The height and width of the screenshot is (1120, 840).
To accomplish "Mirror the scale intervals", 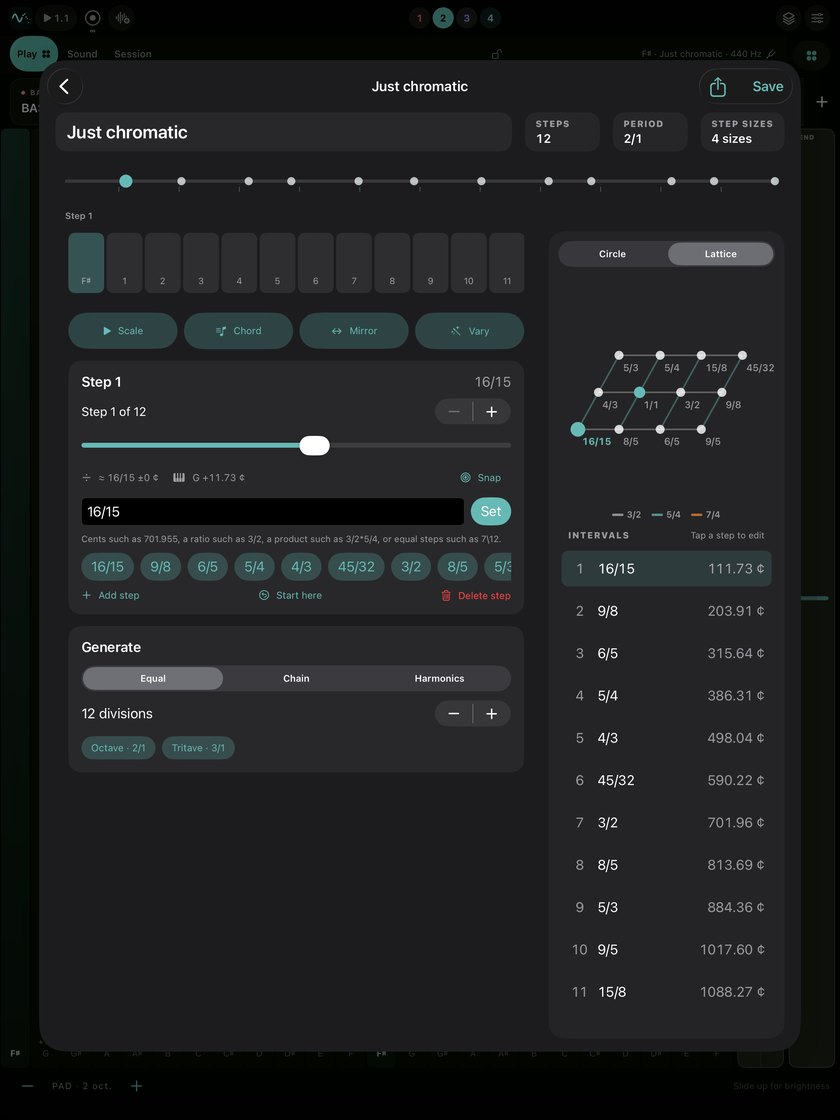I will click(354, 331).
